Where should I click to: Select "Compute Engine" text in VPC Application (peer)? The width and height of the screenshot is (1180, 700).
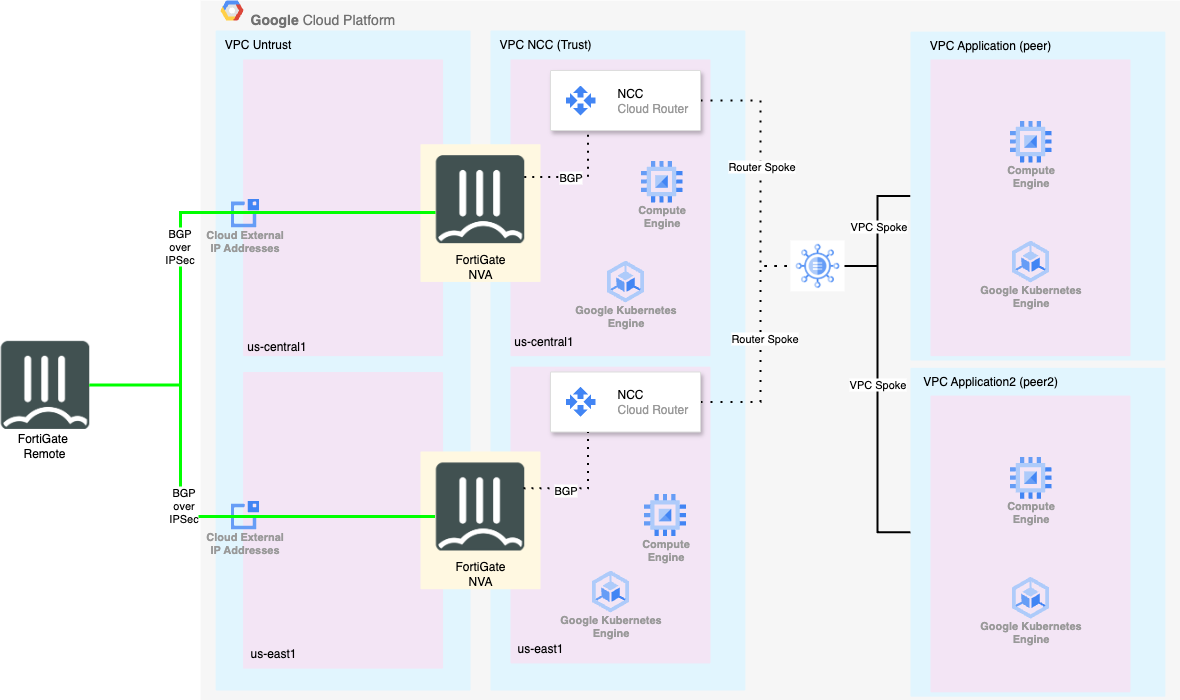point(1031,177)
